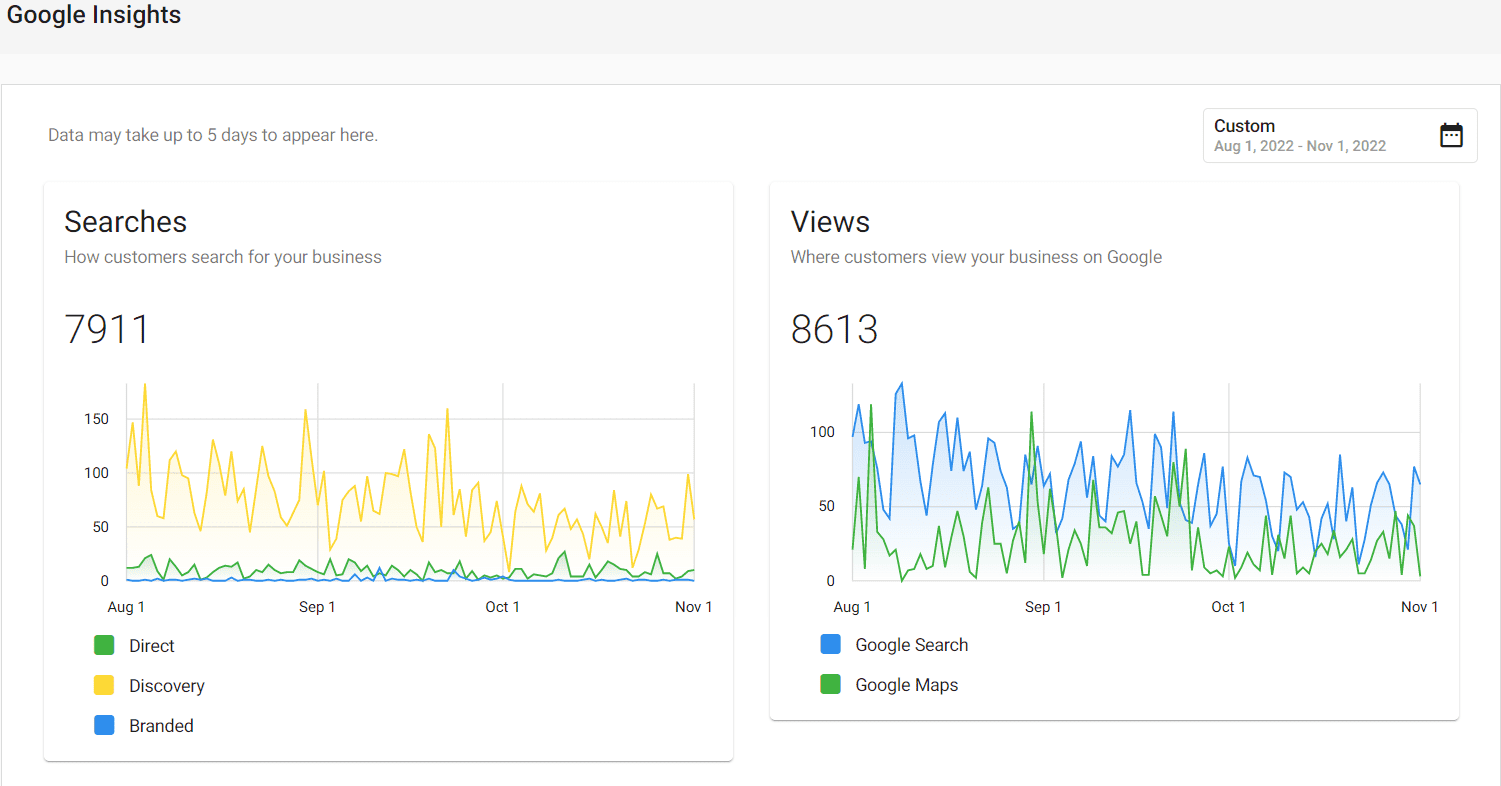Click the Google Search legend label
Viewport: 1501px width, 786px height.
click(912, 645)
